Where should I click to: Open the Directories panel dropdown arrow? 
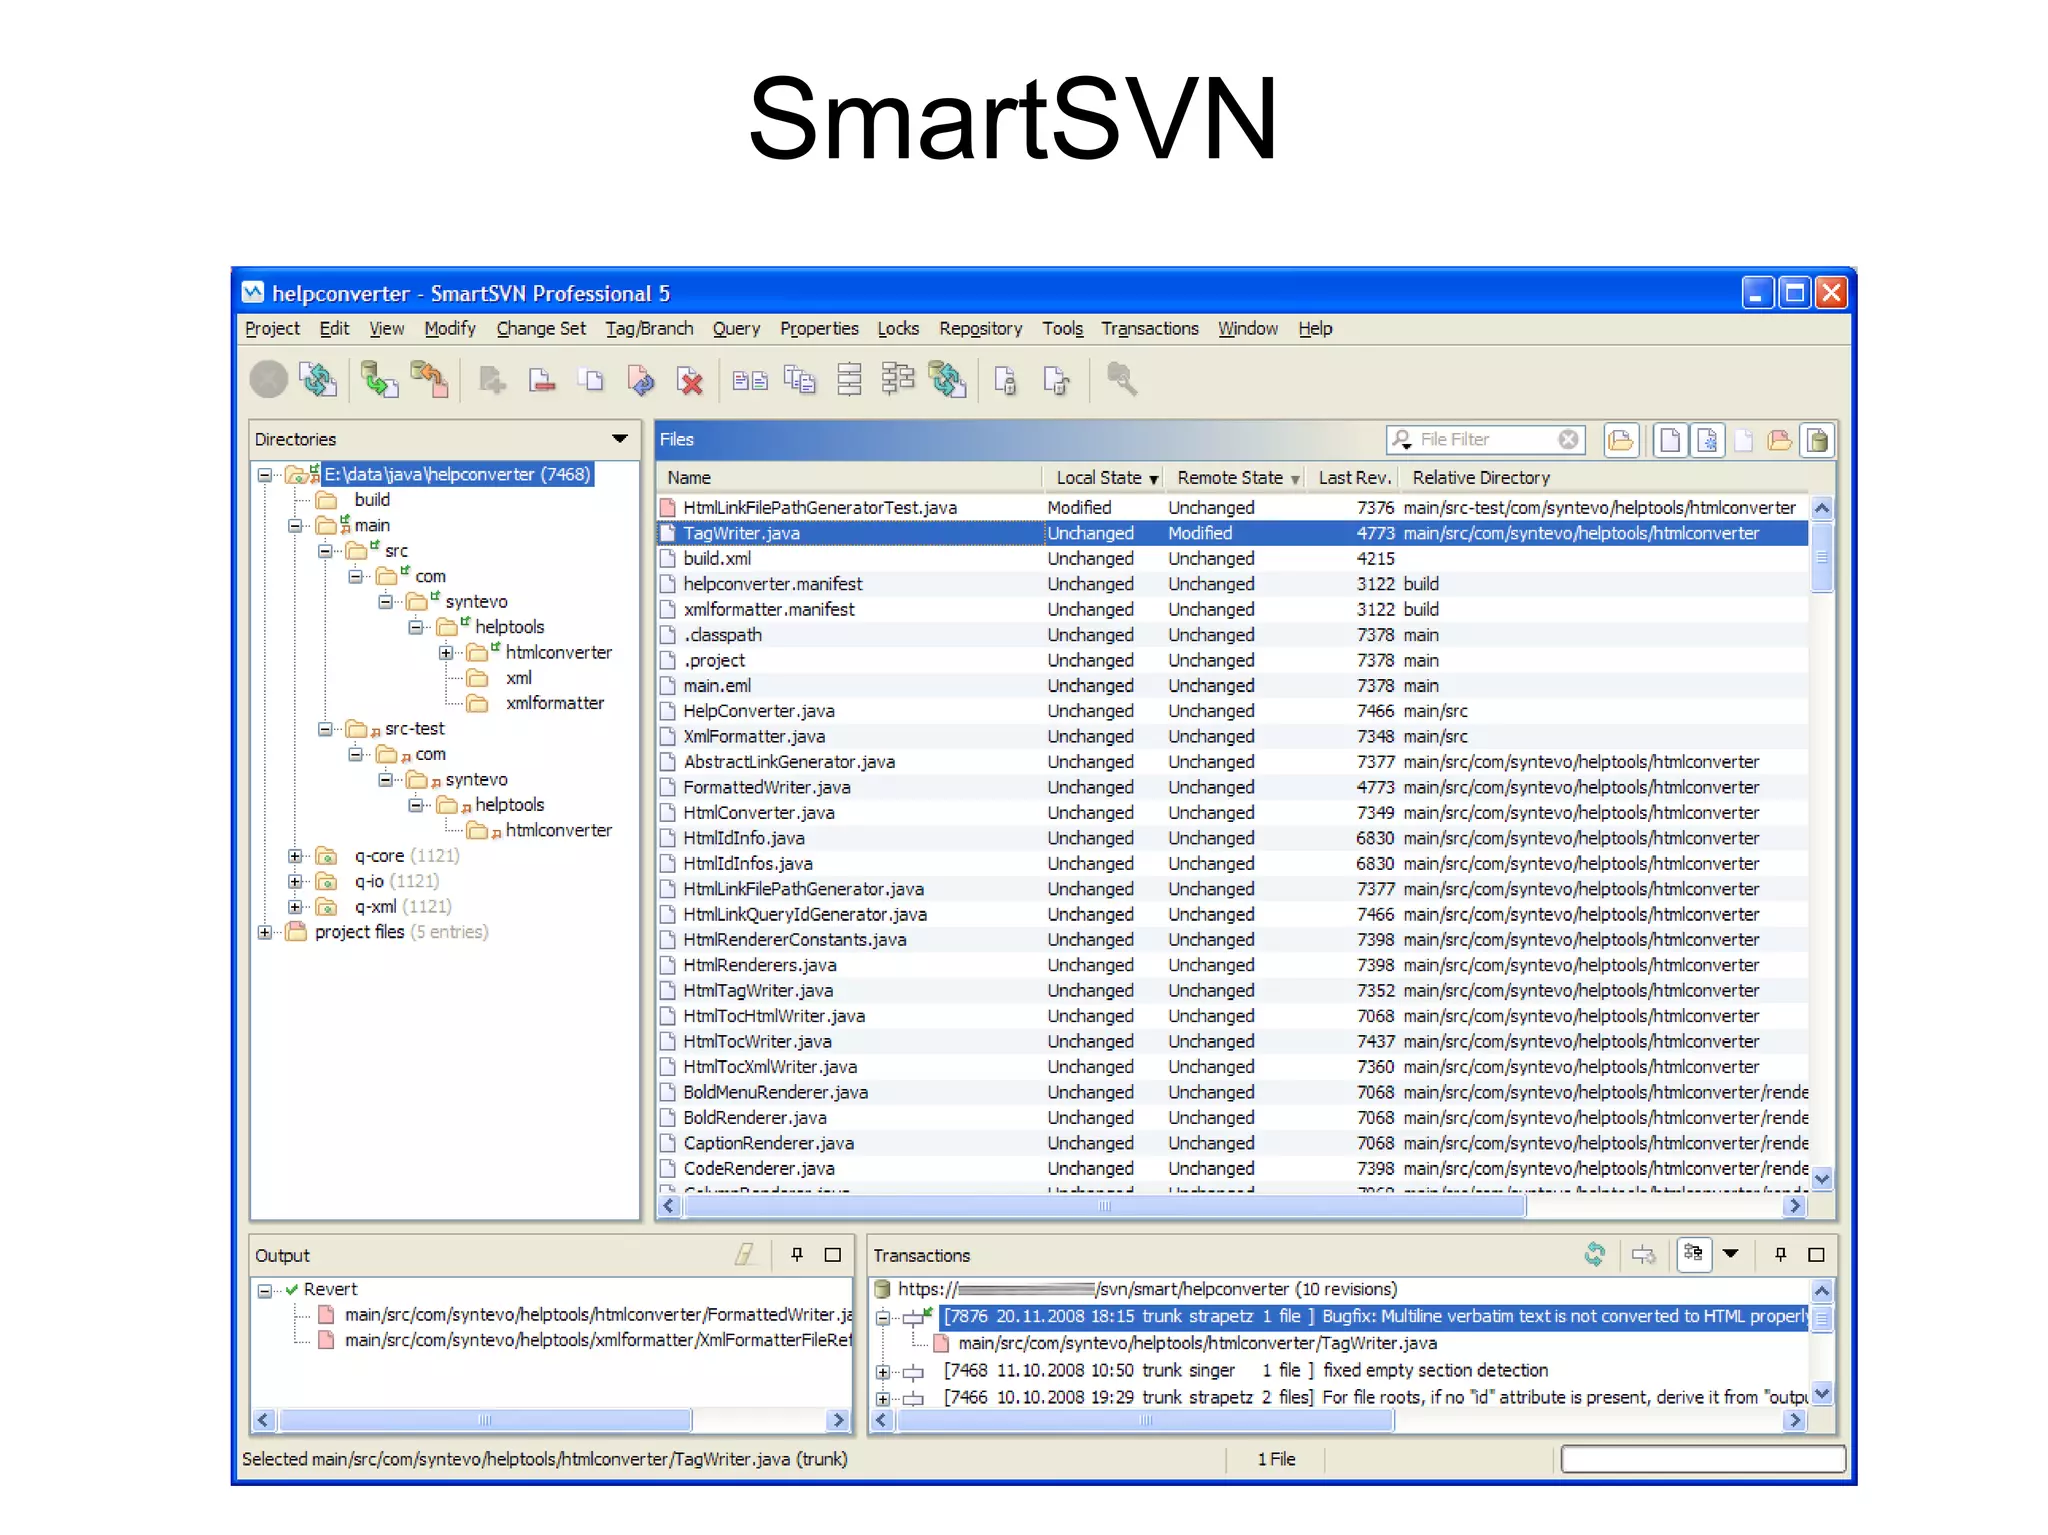tap(620, 439)
